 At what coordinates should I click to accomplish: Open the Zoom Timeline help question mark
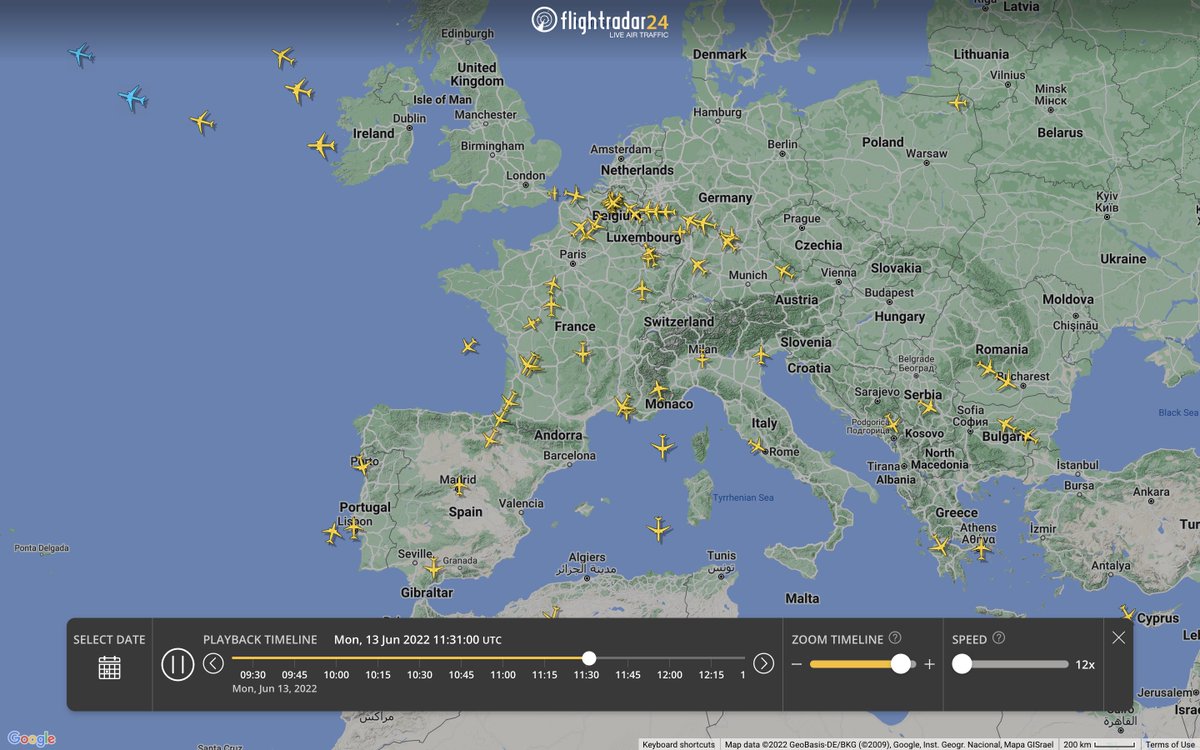[895, 637]
